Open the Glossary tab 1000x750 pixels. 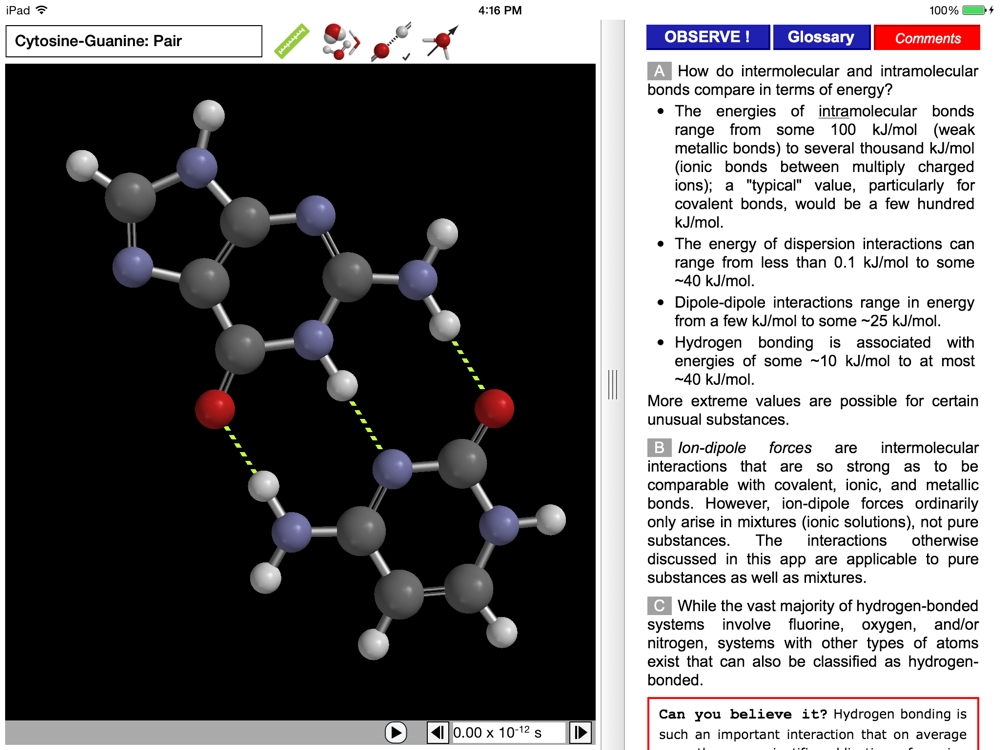point(820,37)
